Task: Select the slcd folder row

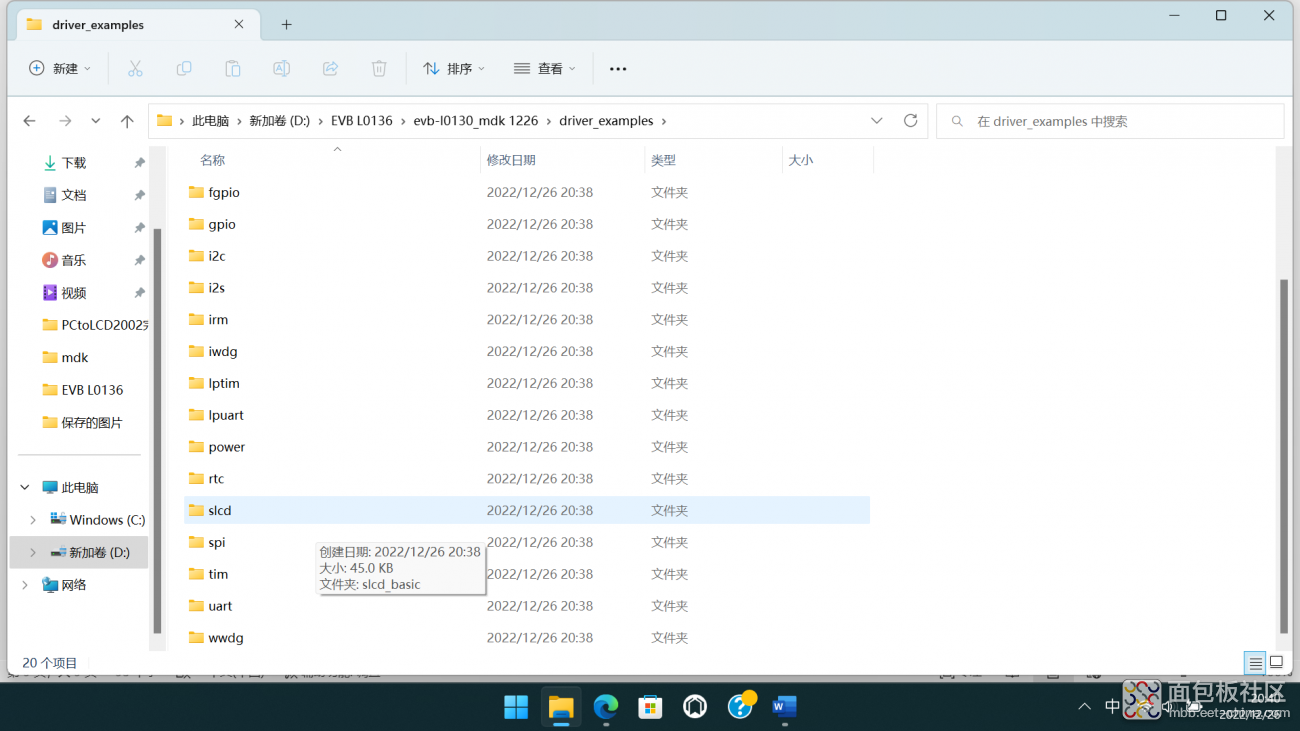Action: coord(527,510)
